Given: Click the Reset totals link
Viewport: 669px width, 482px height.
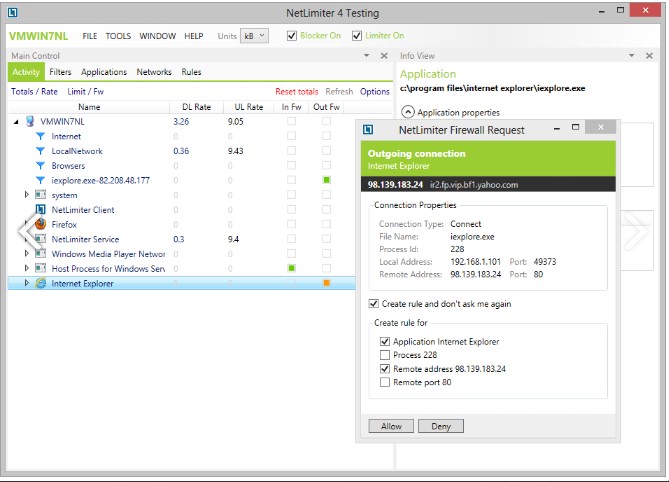Looking at the screenshot, I should pyautogui.click(x=297, y=91).
